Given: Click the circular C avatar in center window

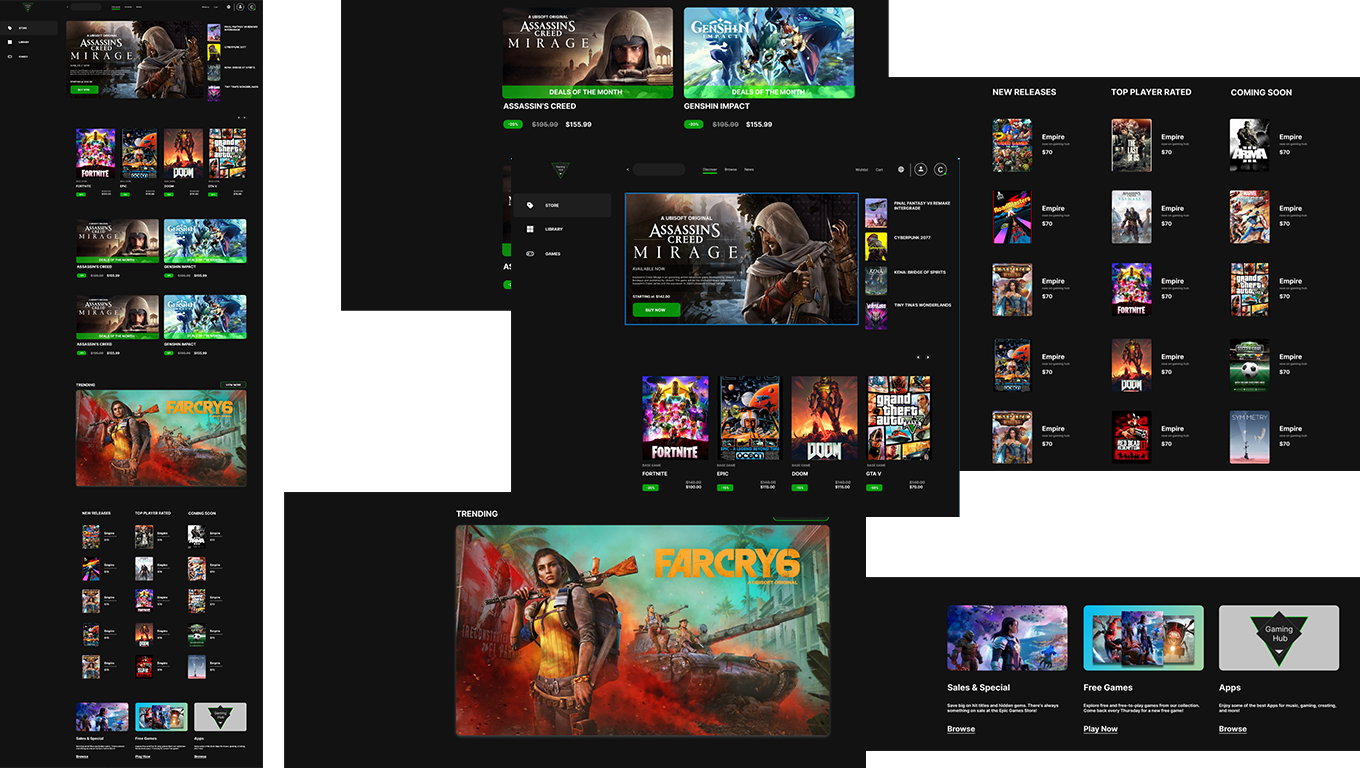Looking at the screenshot, I should pos(940,170).
